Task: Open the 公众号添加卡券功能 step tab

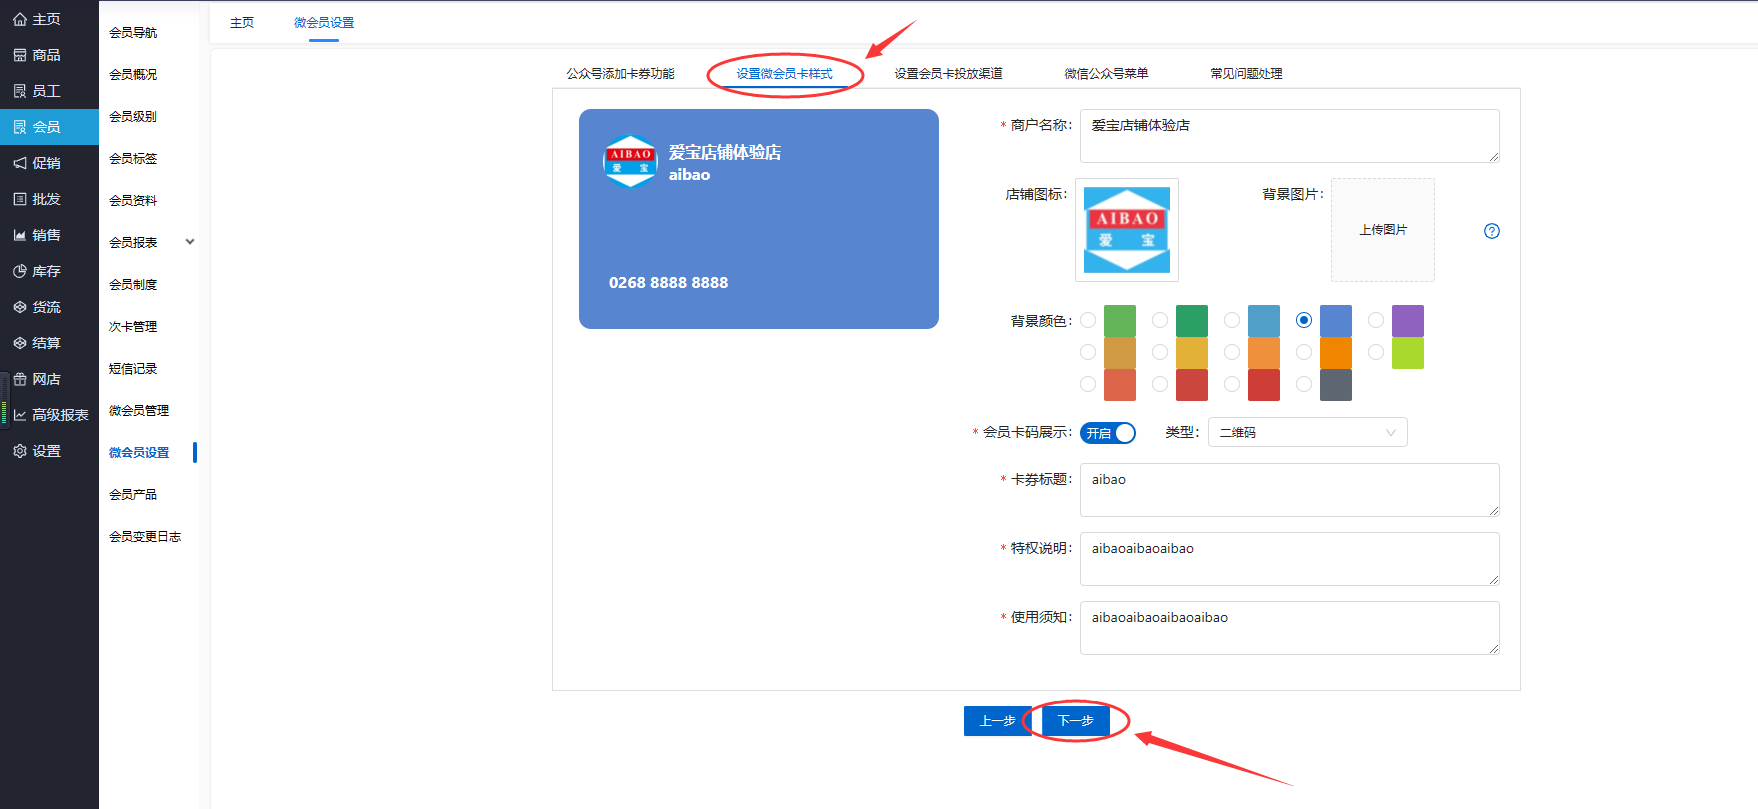Action: pyautogui.click(x=620, y=74)
